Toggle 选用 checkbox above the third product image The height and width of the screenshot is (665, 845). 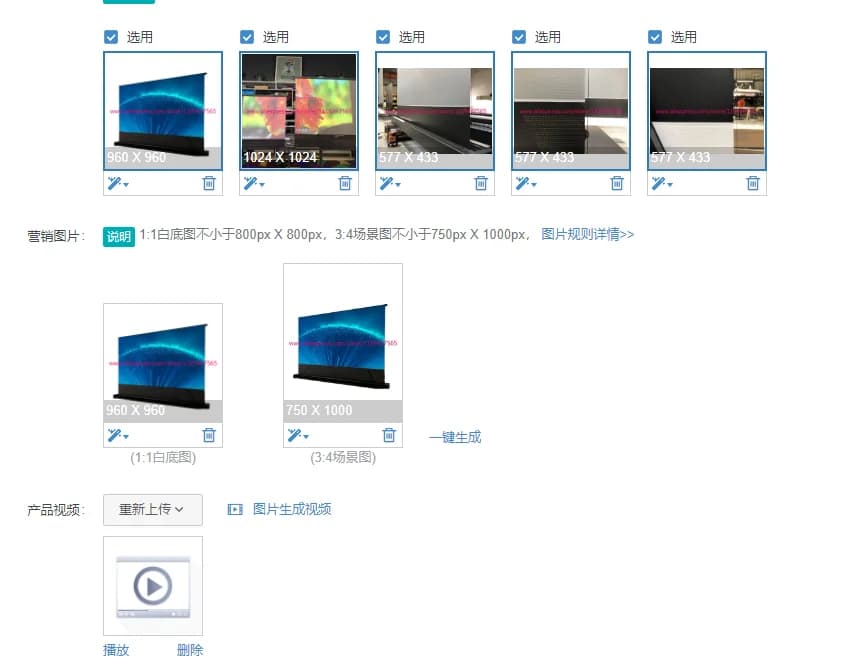pyautogui.click(x=383, y=37)
